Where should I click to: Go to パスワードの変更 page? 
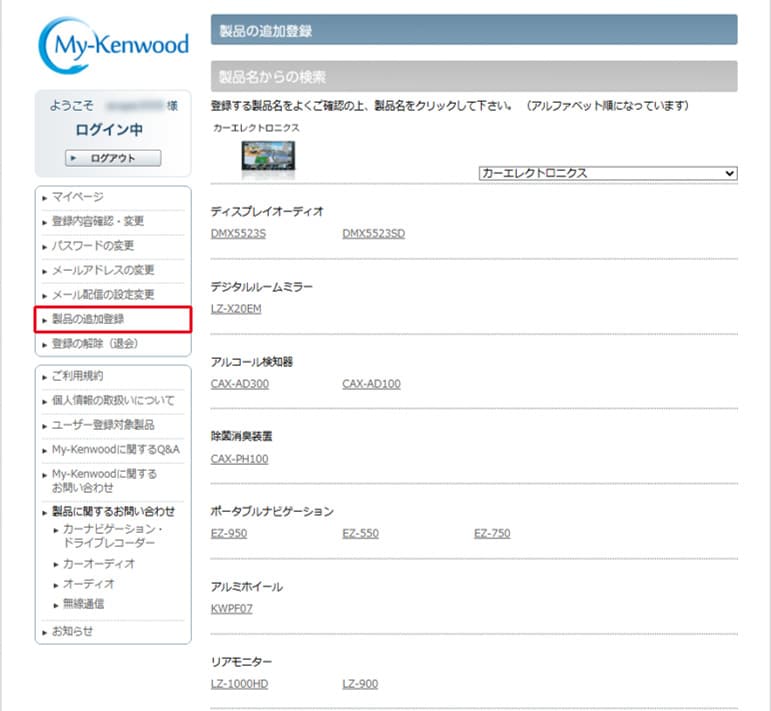(x=93, y=246)
